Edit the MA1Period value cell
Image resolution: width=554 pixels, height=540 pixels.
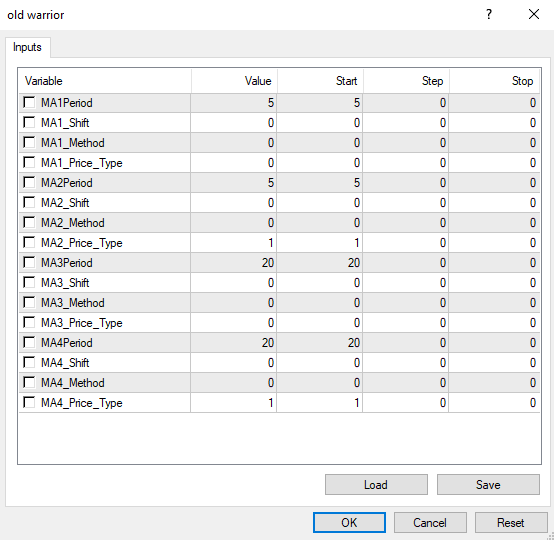point(234,103)
